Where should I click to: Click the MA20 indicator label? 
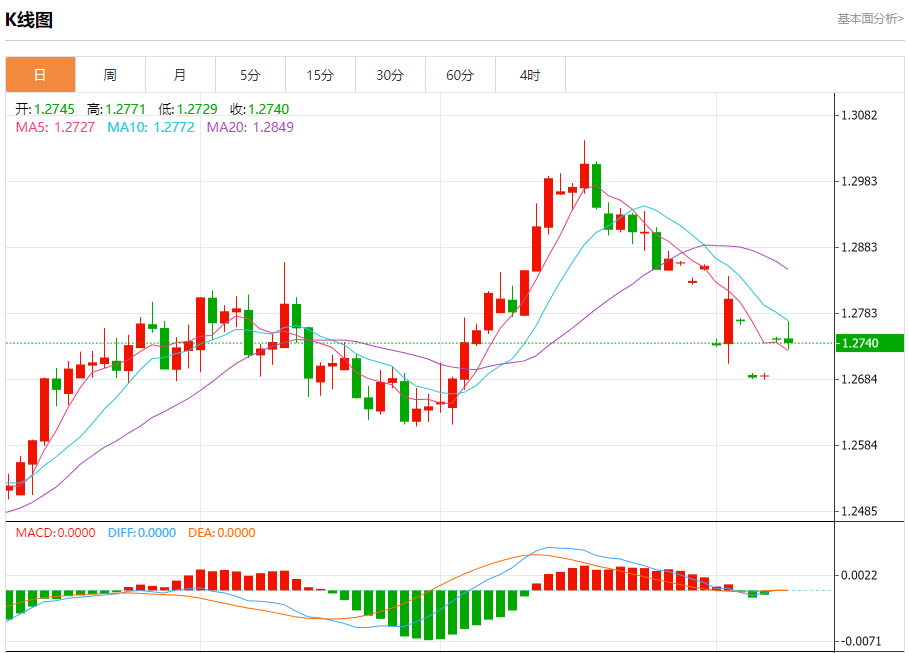point(250,127)
